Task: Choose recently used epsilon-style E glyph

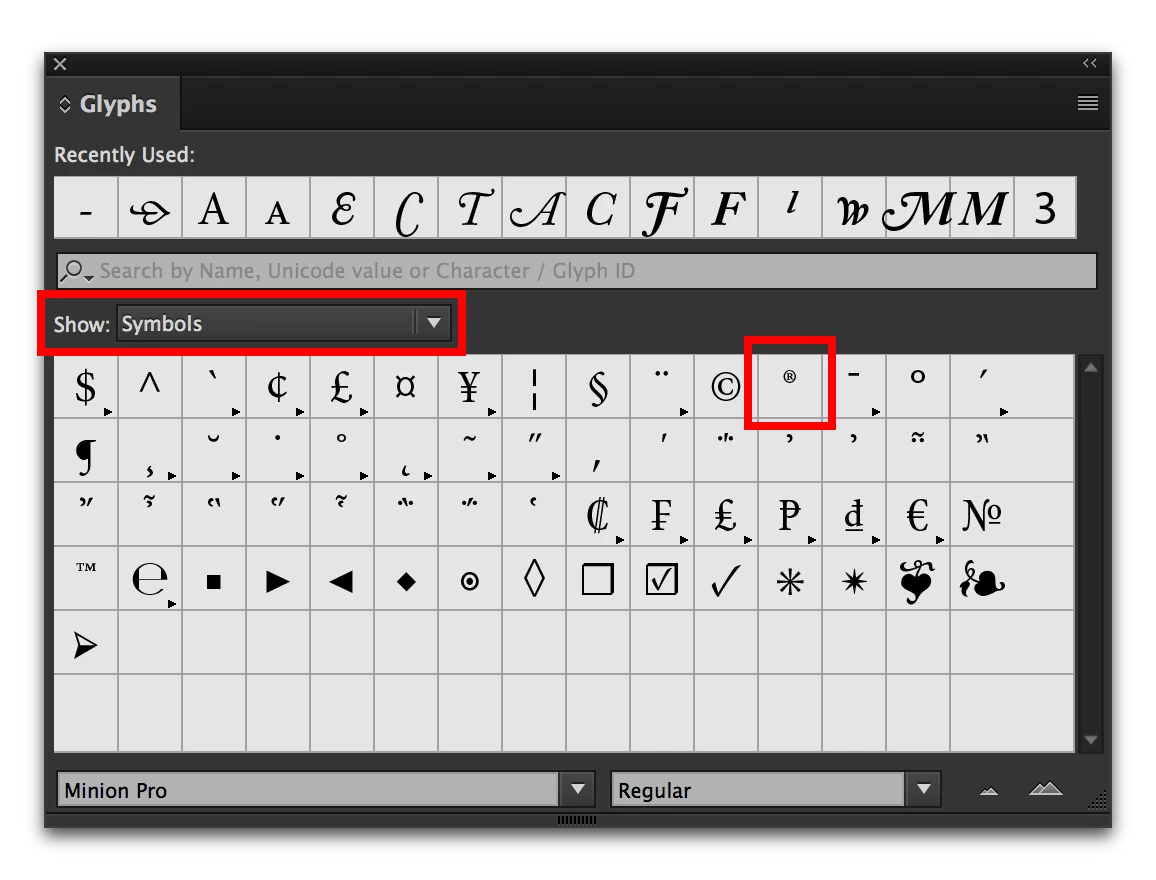Action: point(341,207)
